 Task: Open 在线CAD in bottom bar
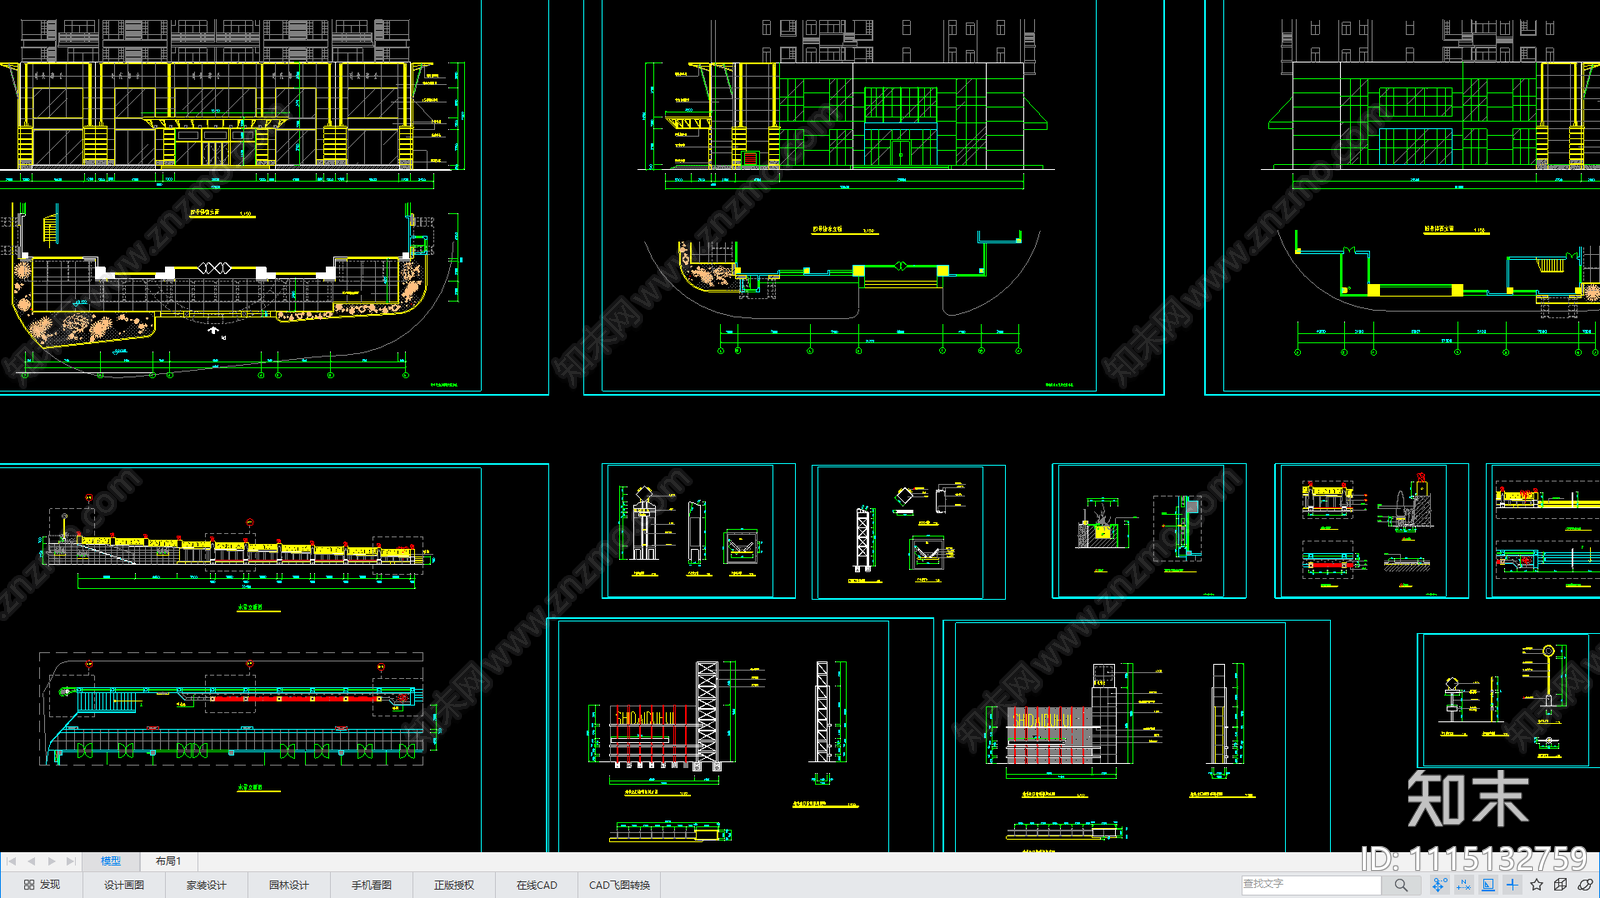tap(537, 885)
